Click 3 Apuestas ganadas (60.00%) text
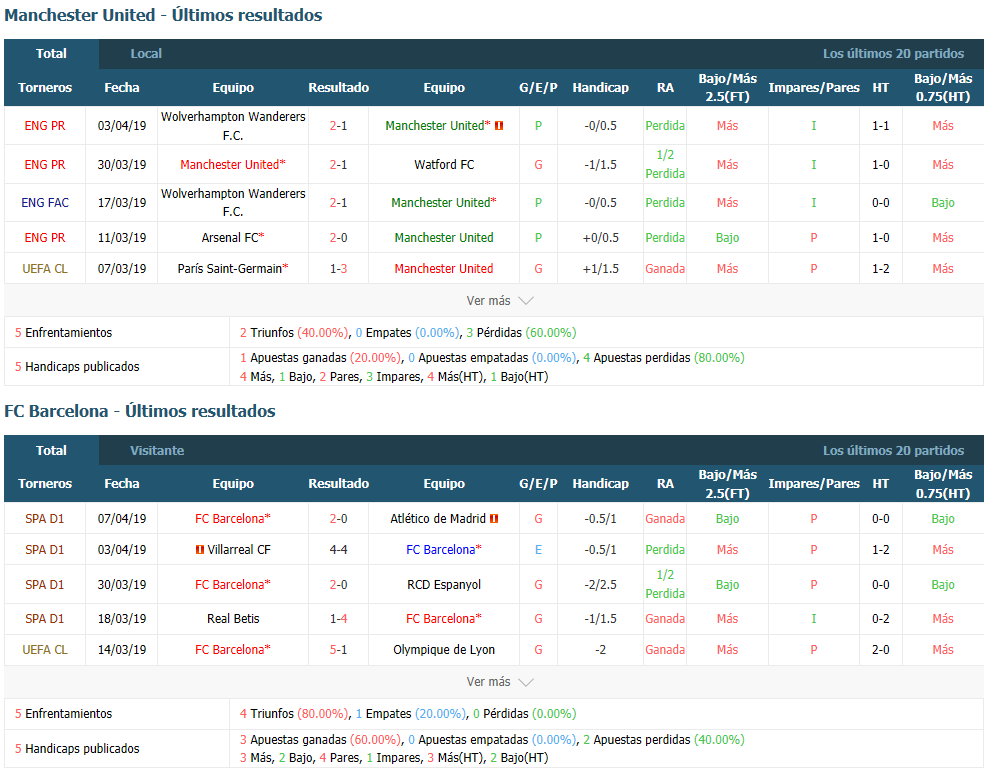This screenshot has width=984, height=775. click(320, 740)
